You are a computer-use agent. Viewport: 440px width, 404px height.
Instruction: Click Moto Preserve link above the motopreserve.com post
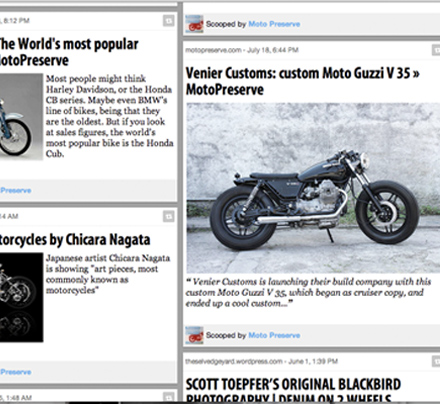pyautogui.click(x=274, y=24)
